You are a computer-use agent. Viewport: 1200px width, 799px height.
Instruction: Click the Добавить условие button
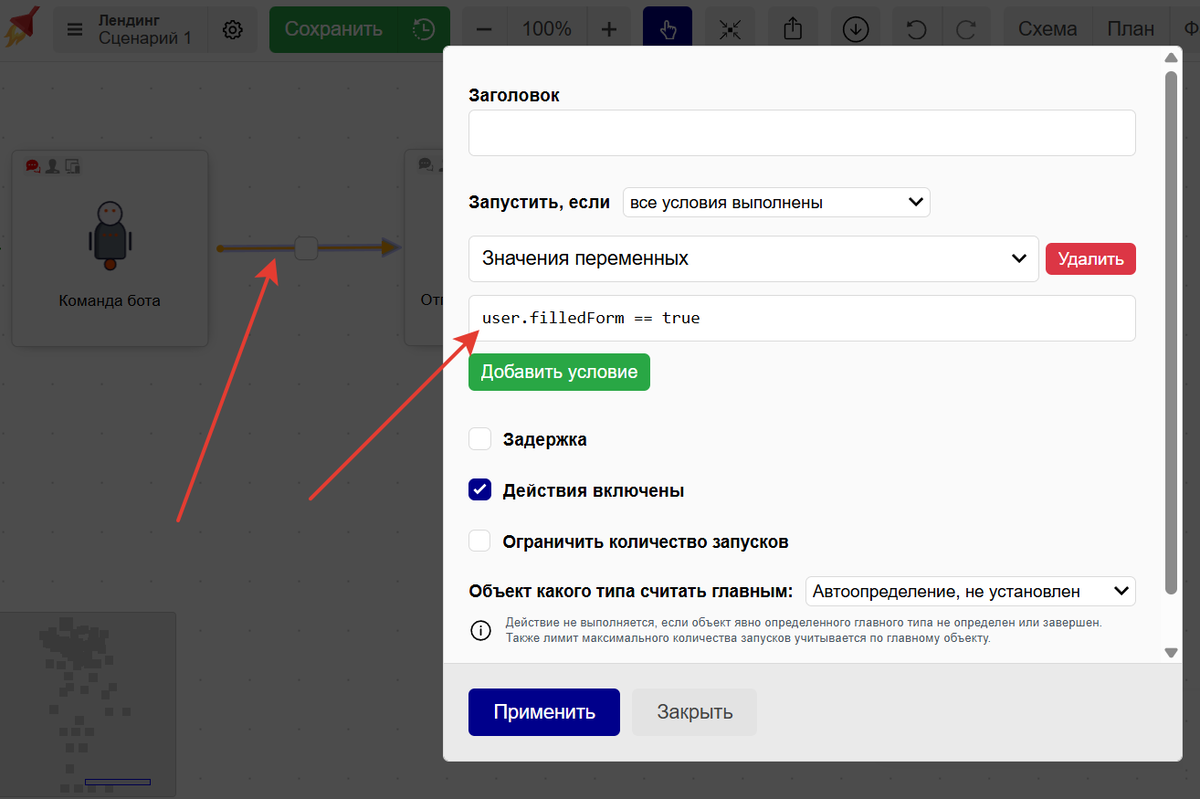click(558, 371)
